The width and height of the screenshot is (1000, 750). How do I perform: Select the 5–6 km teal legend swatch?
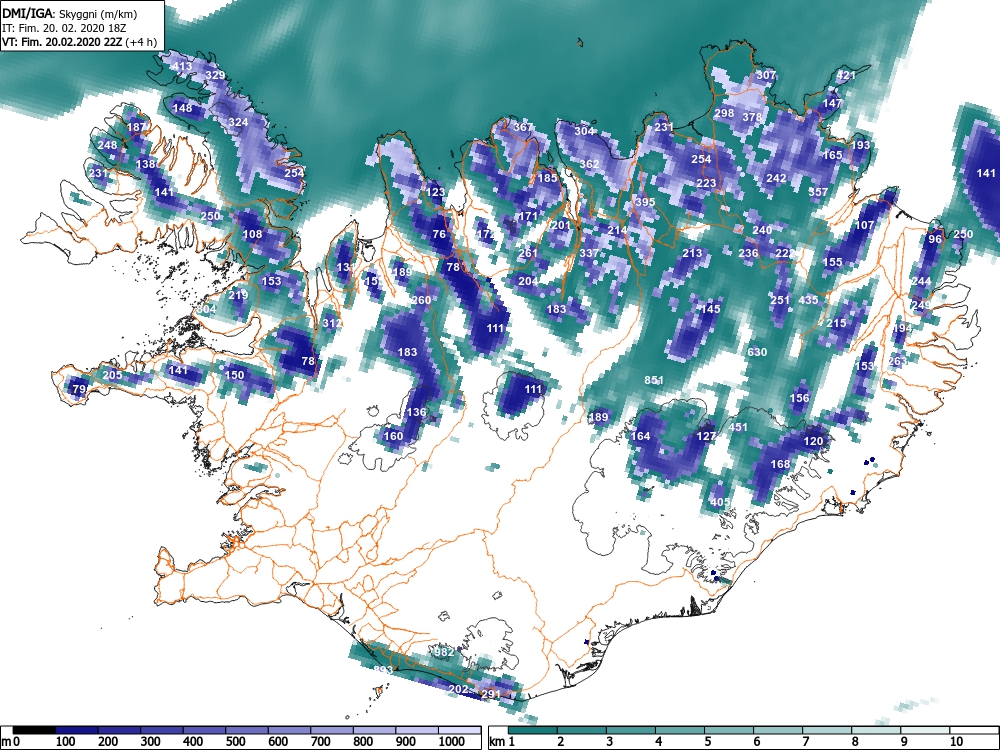pyautogui.click(x=729, y=730)
